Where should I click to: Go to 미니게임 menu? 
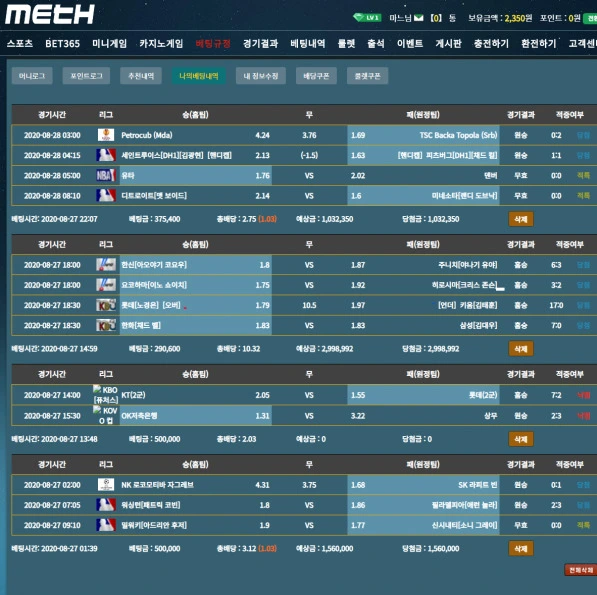pos(109,43)
